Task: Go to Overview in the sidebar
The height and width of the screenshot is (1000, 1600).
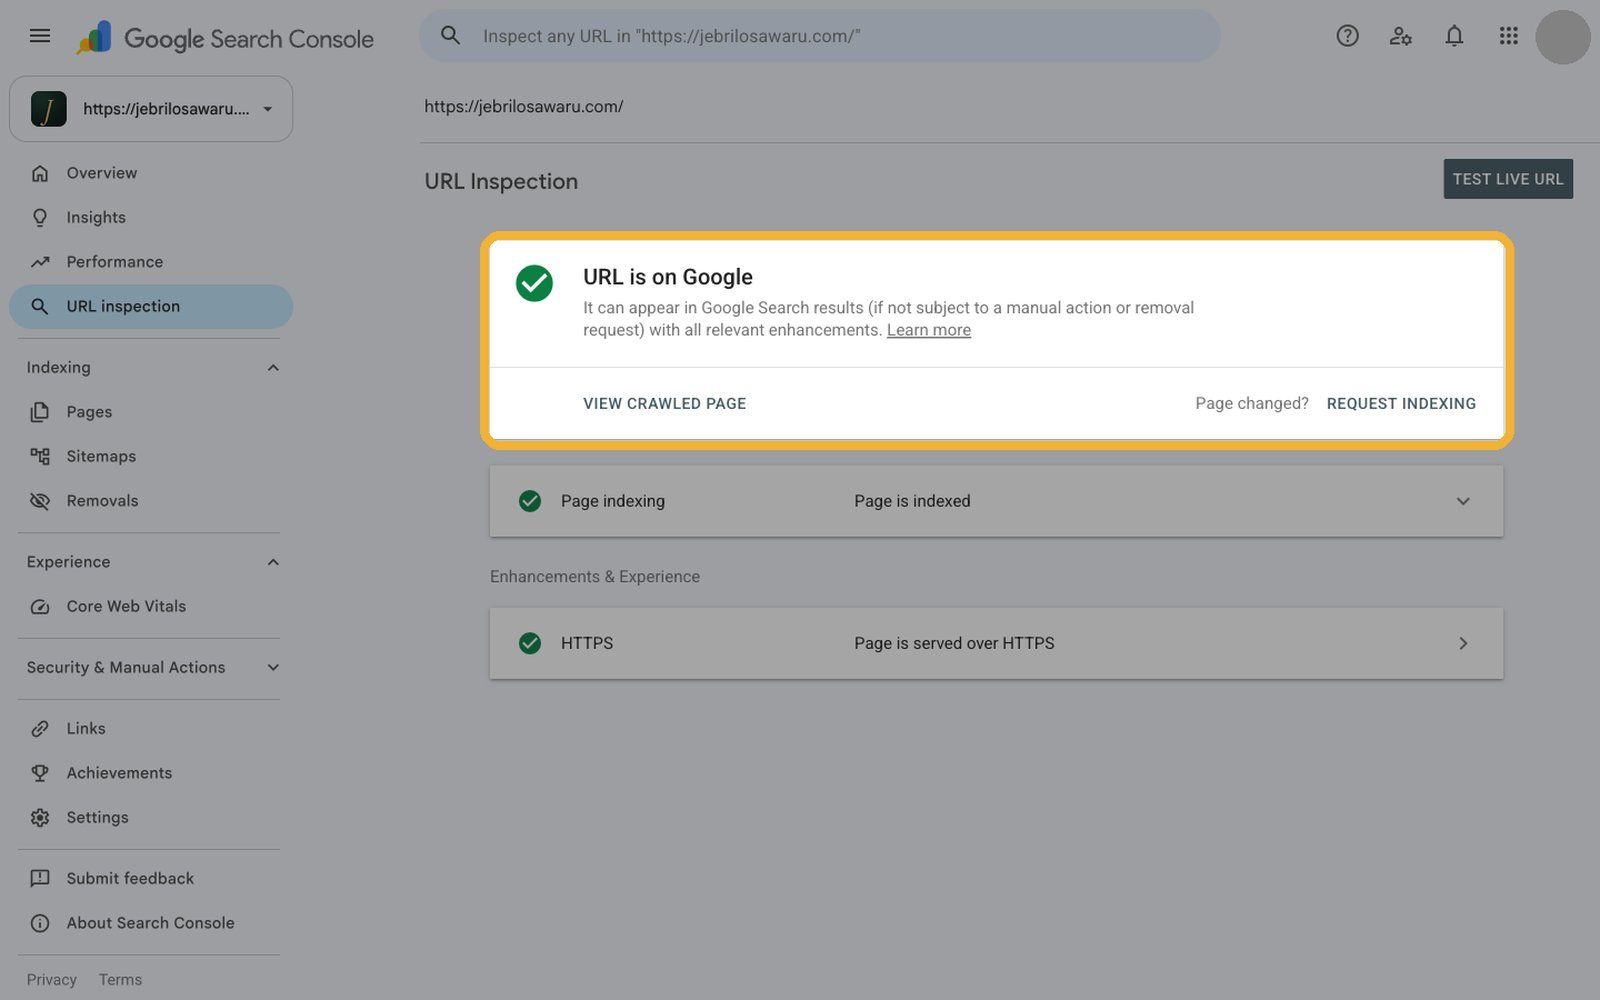Action: 151,173
